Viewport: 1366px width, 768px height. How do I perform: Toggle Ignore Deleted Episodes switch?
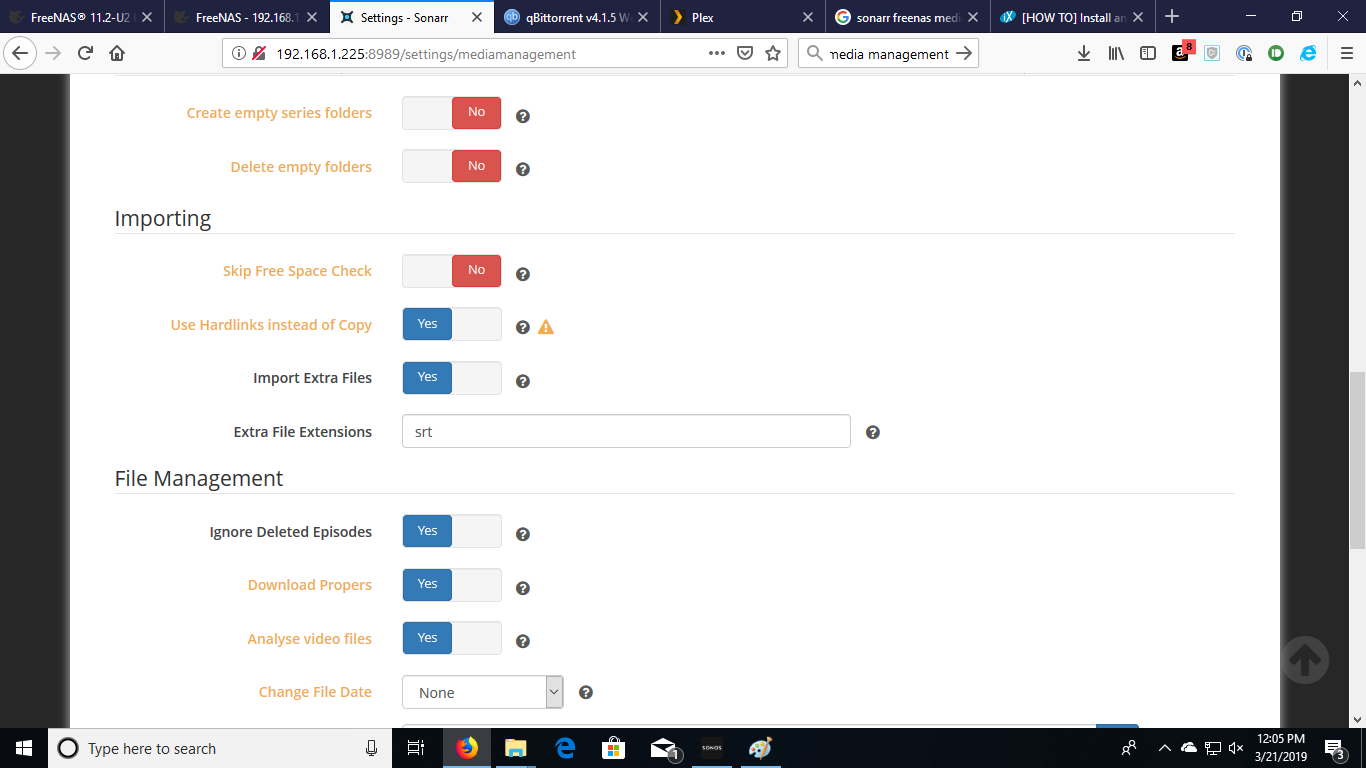coord(452,531)
